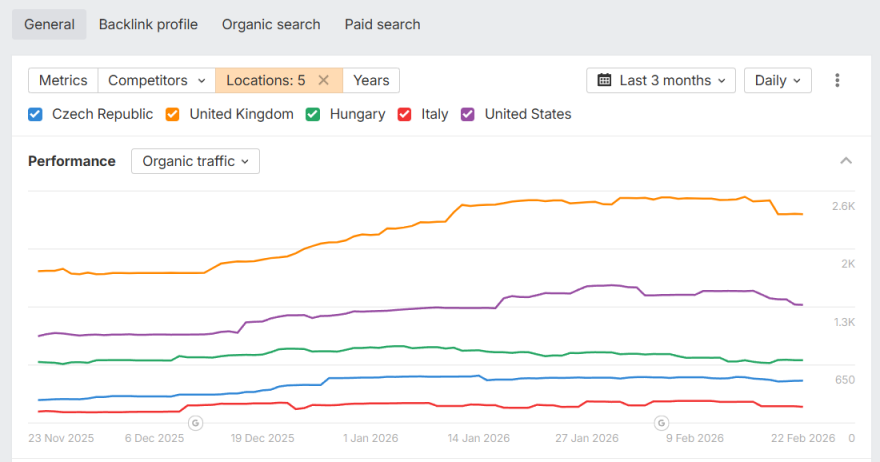The image size is (880, 462).
Task: Uncheck the Czech Republic checkbox
Action: click(x=35, y=114)
